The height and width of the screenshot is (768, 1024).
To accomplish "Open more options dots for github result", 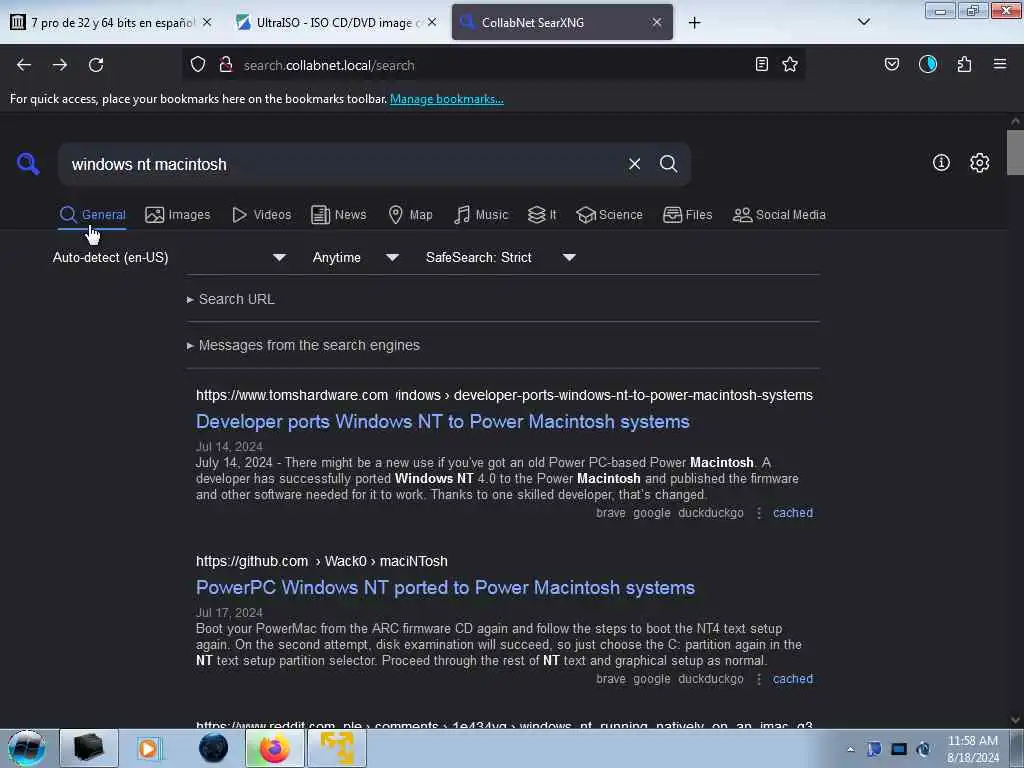I will (x=759, y=679).
